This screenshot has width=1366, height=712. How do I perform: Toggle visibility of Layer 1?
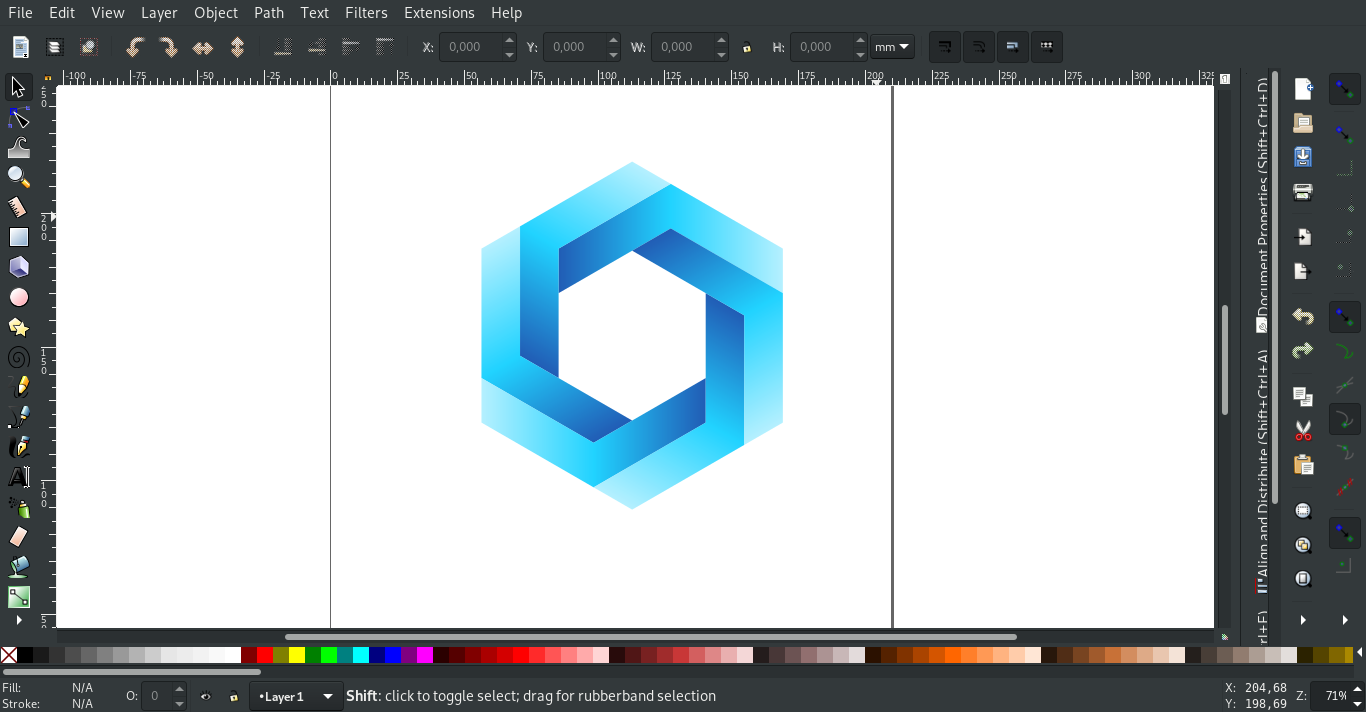pyautogui.click(x=206, y=696)
